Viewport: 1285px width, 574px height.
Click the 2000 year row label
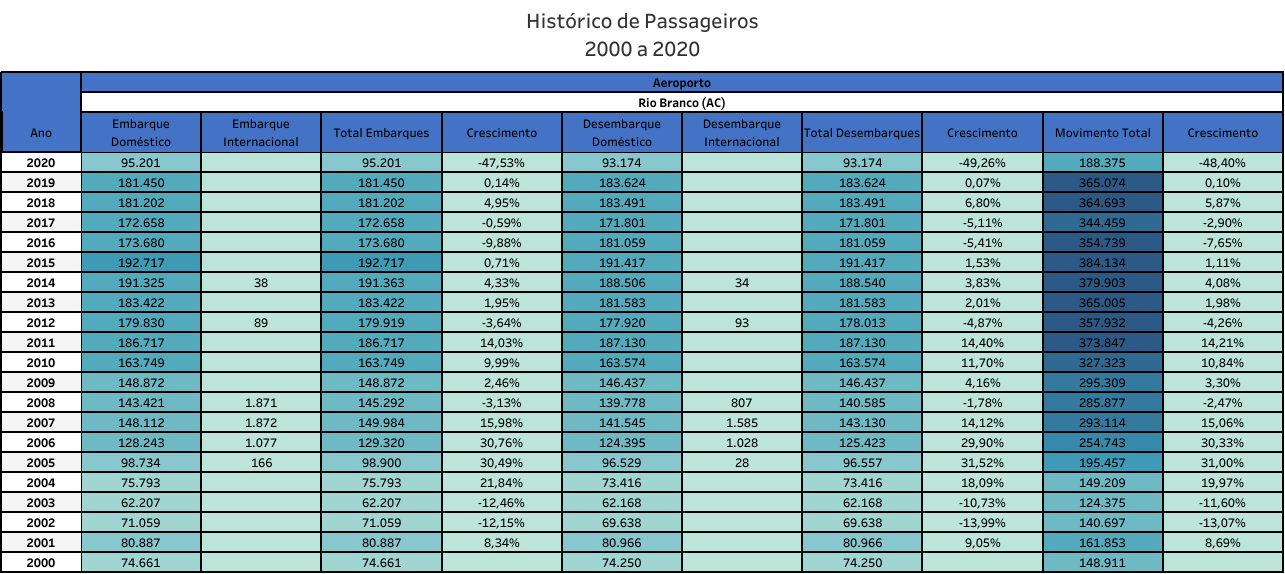(41, 563)
